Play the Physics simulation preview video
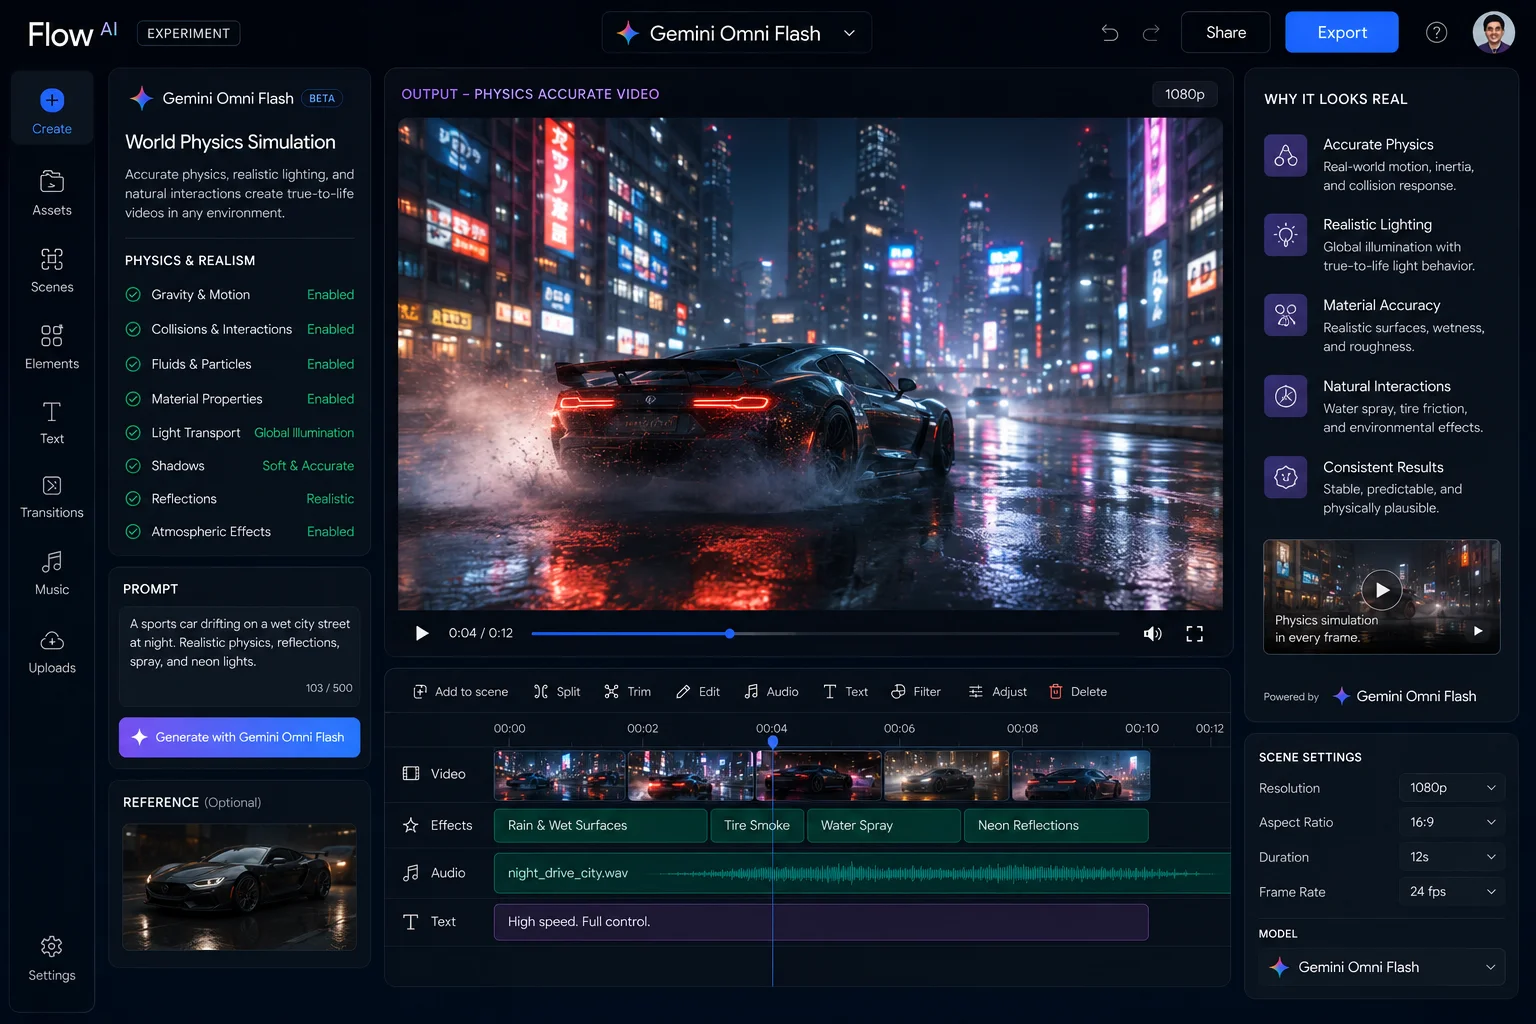The width and height of the screenshot is (1536, 1024). point(1382,590)
